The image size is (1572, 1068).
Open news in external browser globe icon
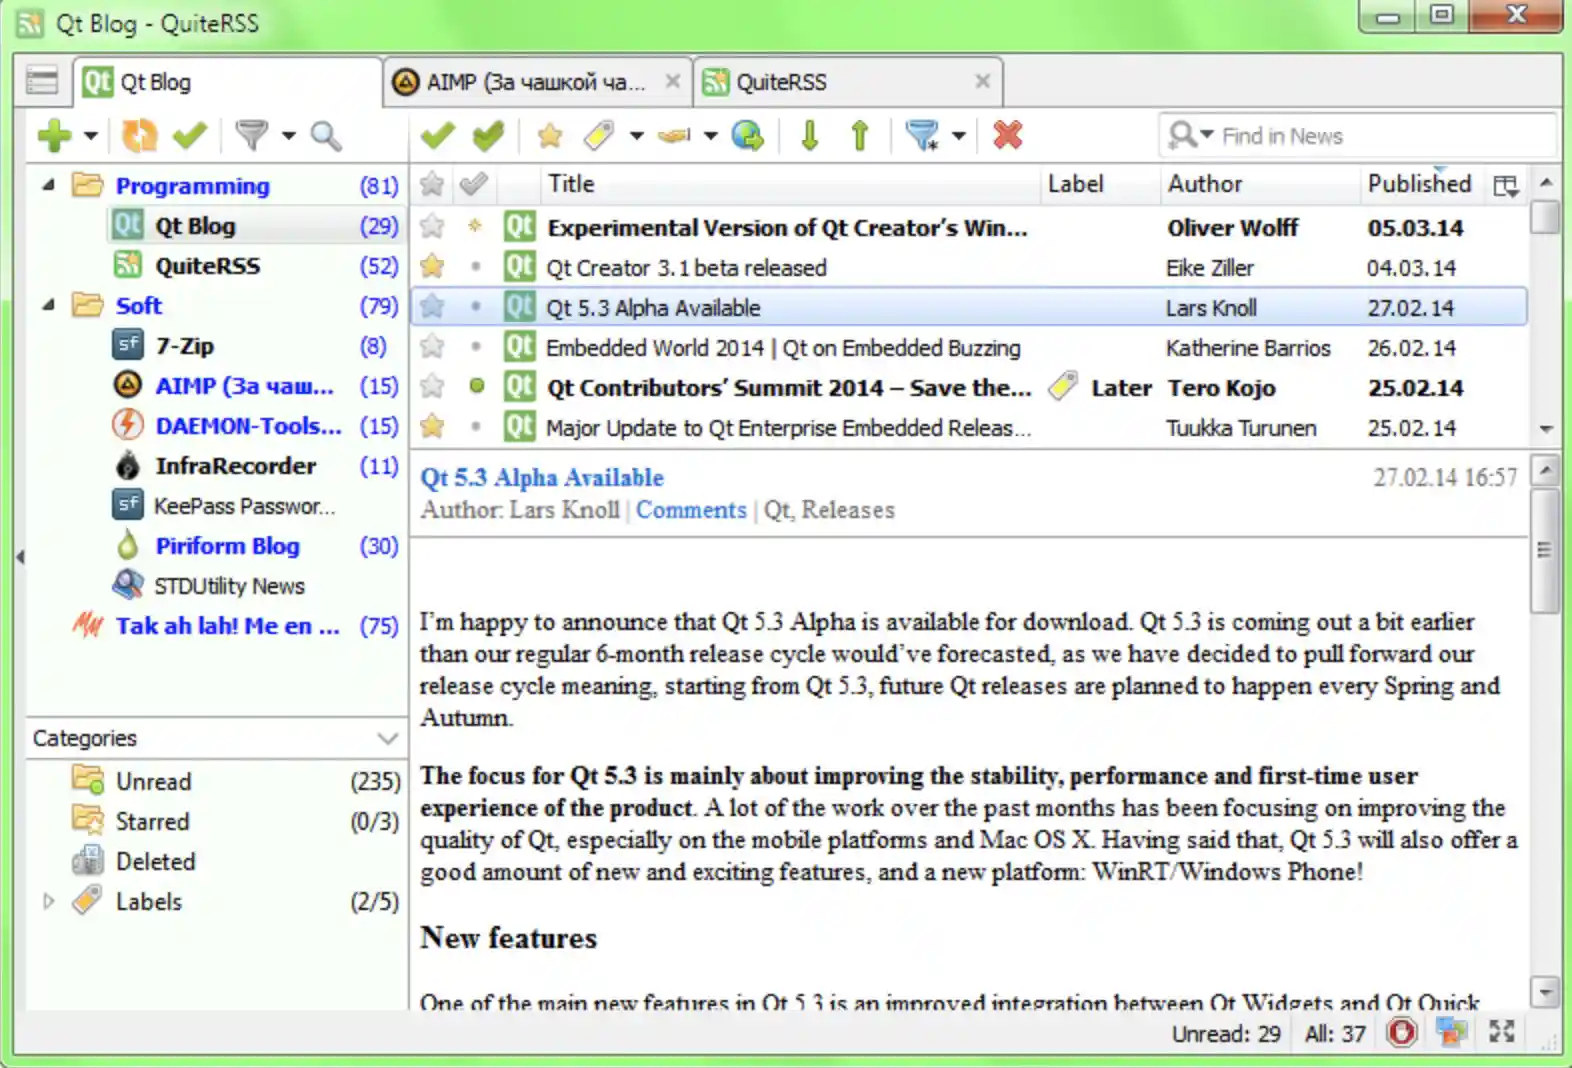(x=747, y=135)
